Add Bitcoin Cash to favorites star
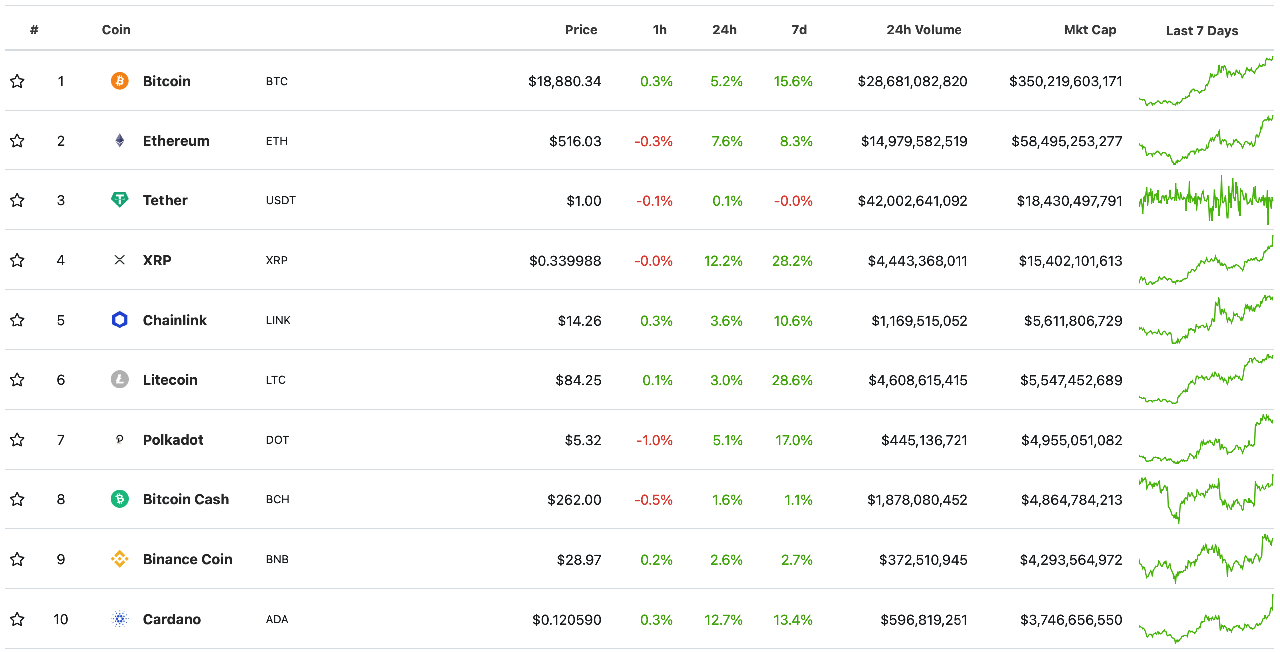This screenshot has height=652, width=1280. point(17,499)
